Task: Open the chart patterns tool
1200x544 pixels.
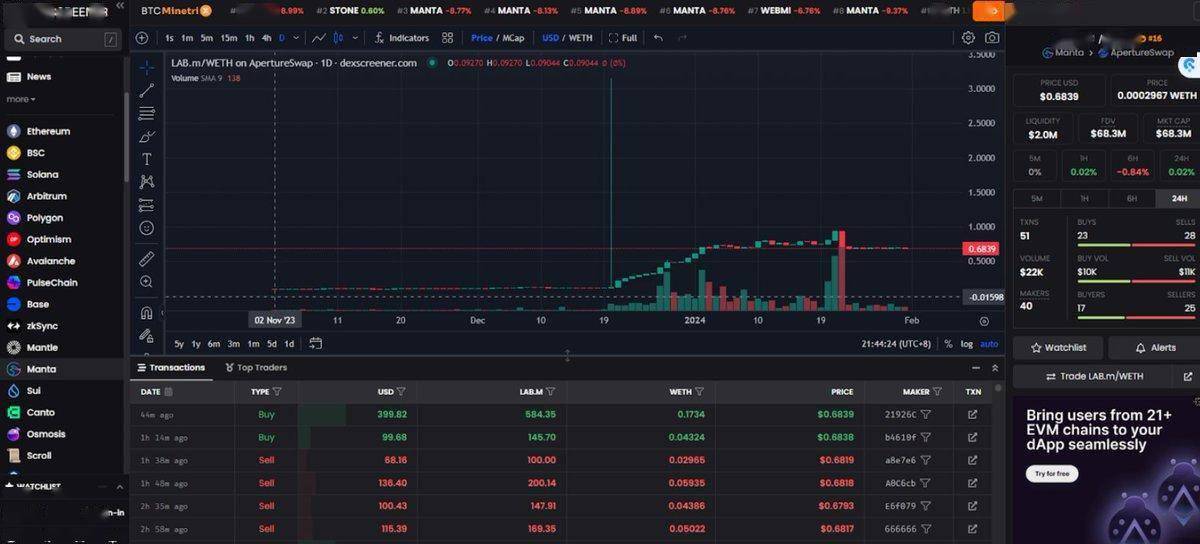Action: (146, 182)
